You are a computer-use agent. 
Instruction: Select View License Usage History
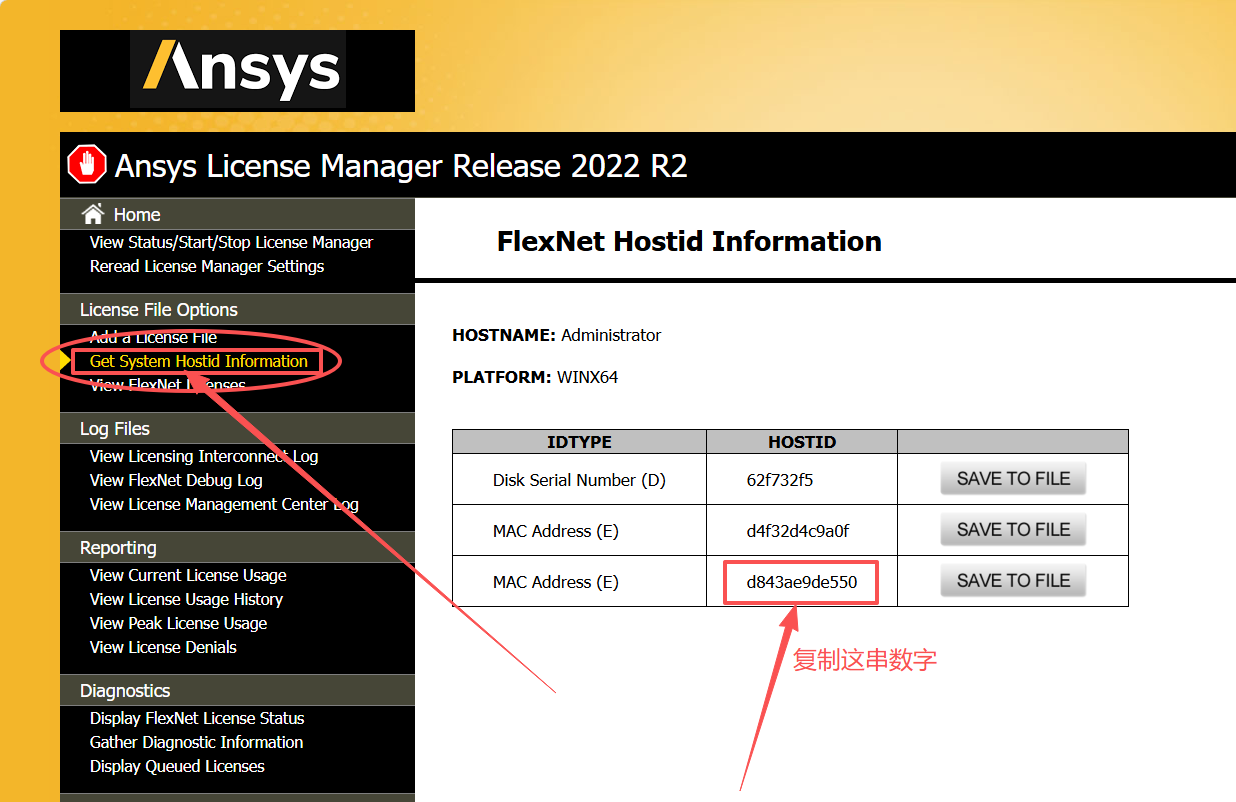186,599
